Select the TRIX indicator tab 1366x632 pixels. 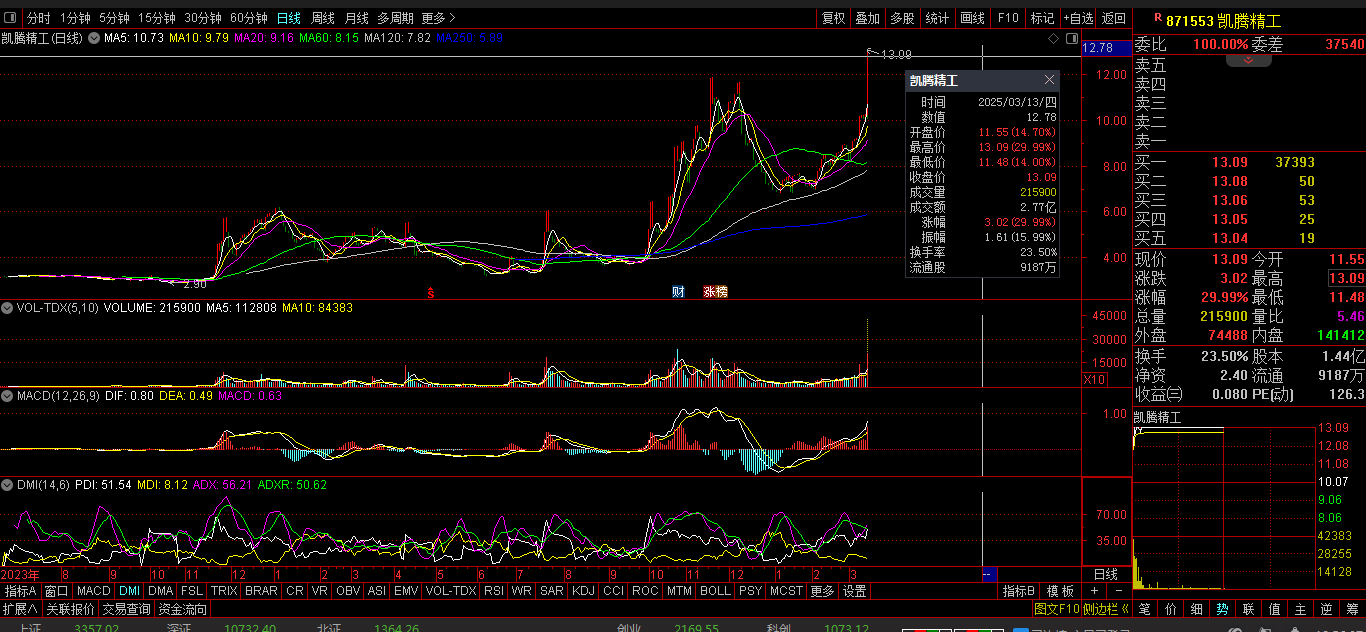(x=224, y=591)
